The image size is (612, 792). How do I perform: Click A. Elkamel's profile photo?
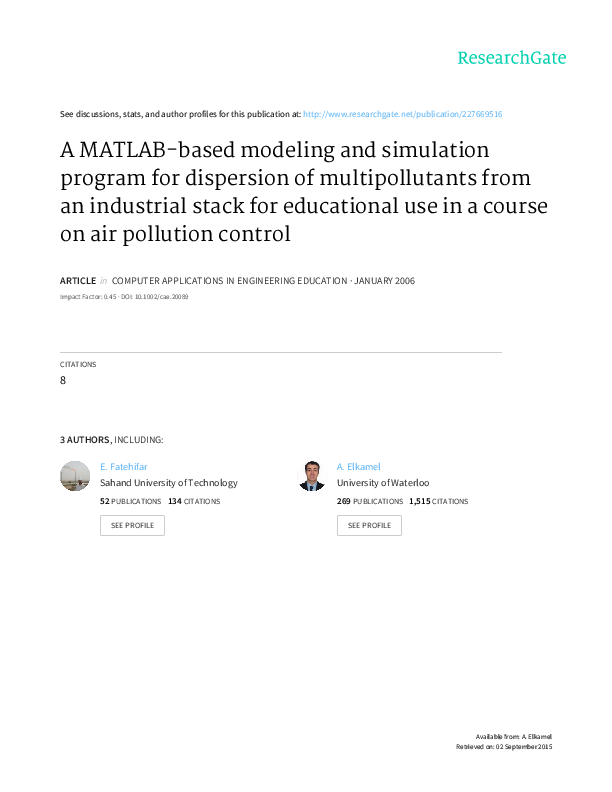pyautogui.click(x=312, y=476)
